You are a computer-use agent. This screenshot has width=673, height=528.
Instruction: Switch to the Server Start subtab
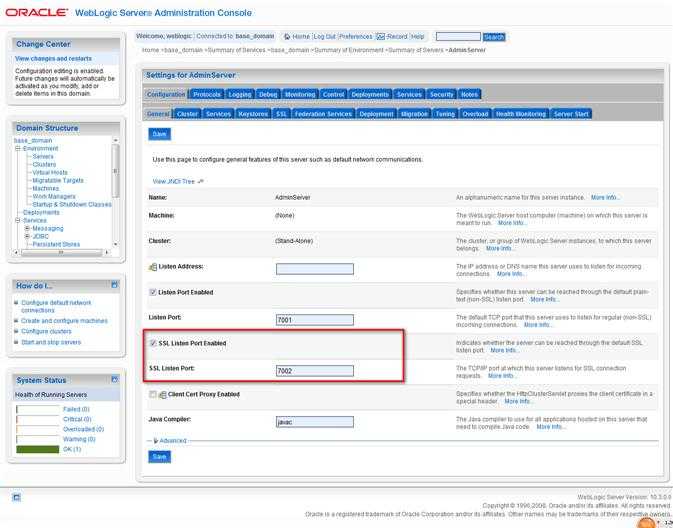571,114
